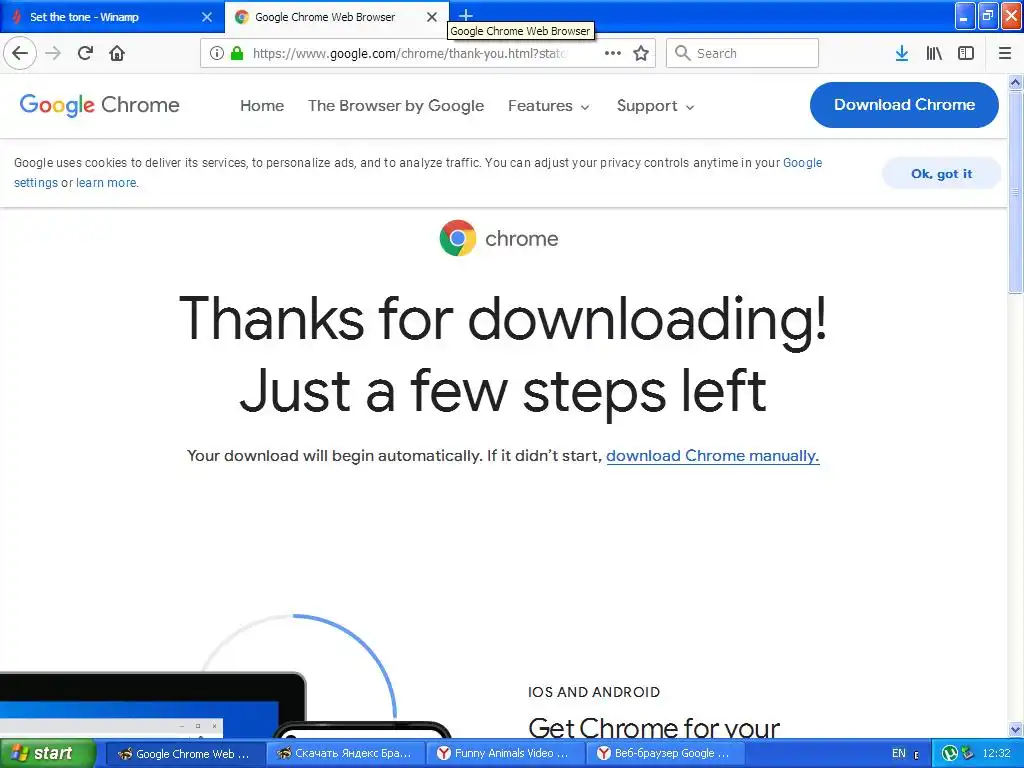The width and height of the screenshot is (1024, 768).
Task: Close the Set the tone - Winamp tab
Action: [x=206, y=17]
